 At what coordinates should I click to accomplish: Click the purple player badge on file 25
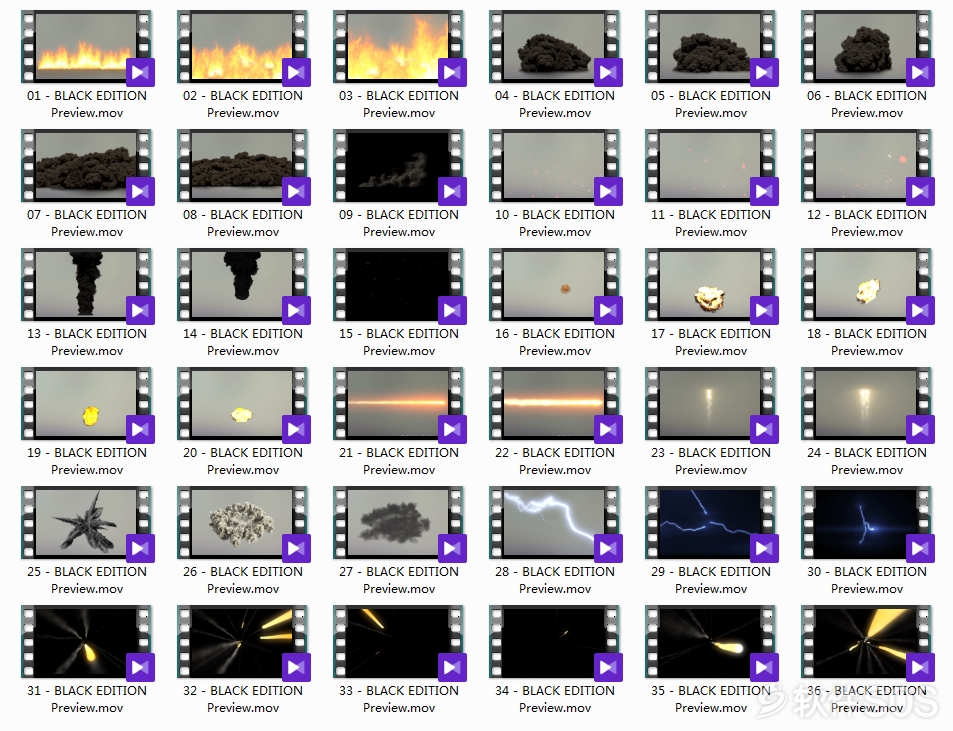pos(140,549)
